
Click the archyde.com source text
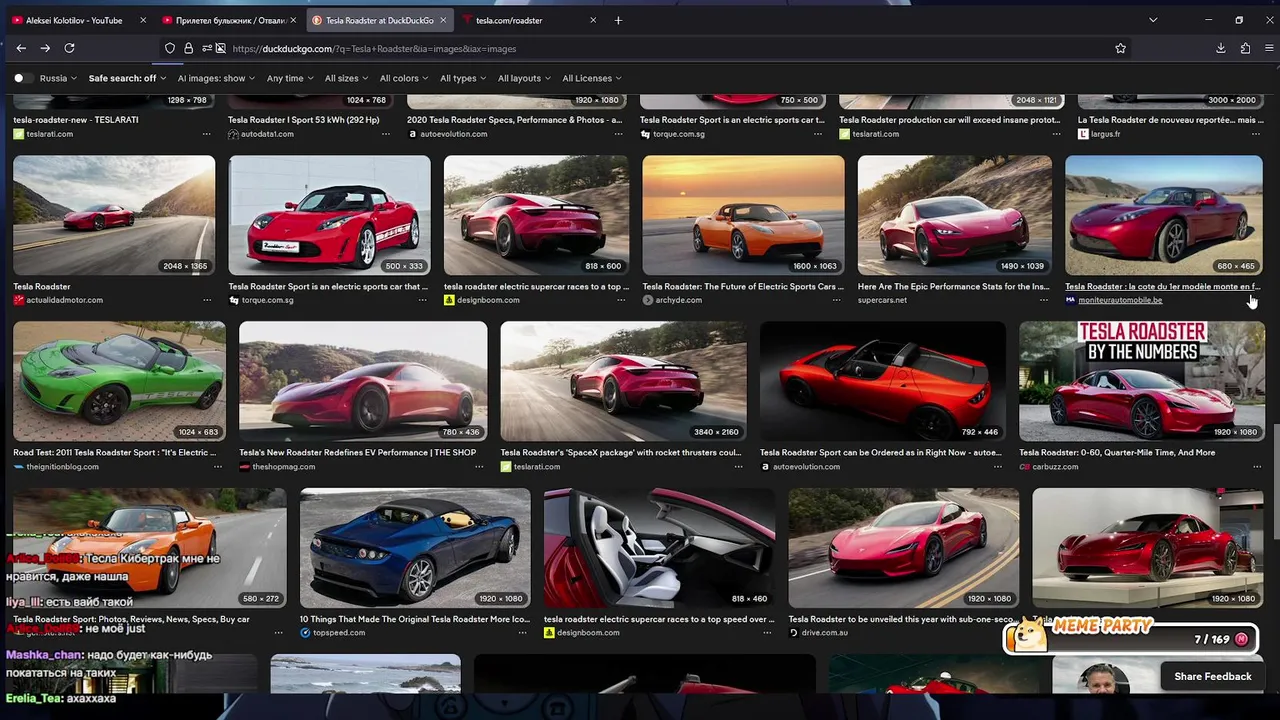coord(679,300)
